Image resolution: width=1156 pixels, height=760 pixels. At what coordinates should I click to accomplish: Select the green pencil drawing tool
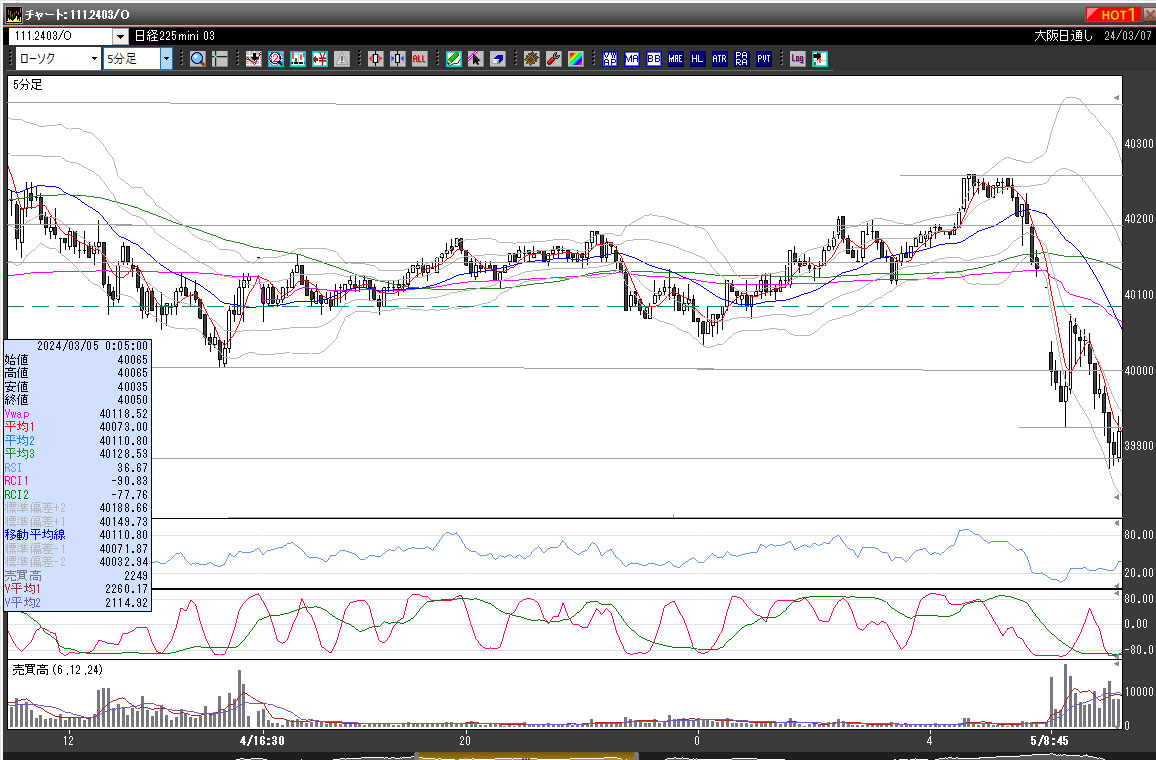point(453,59)
